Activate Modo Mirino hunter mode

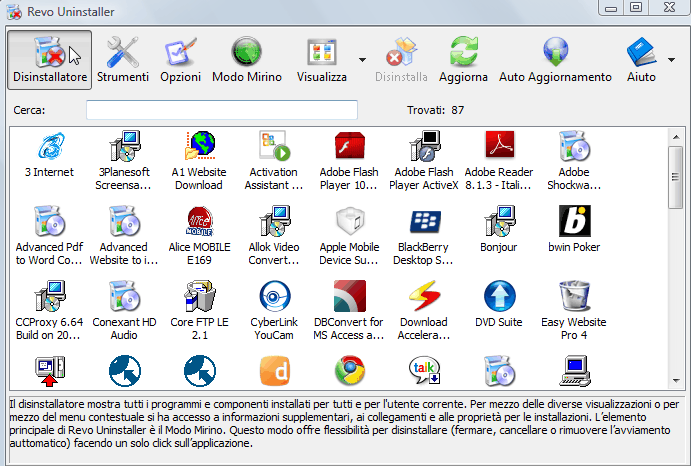coord(247,60)
